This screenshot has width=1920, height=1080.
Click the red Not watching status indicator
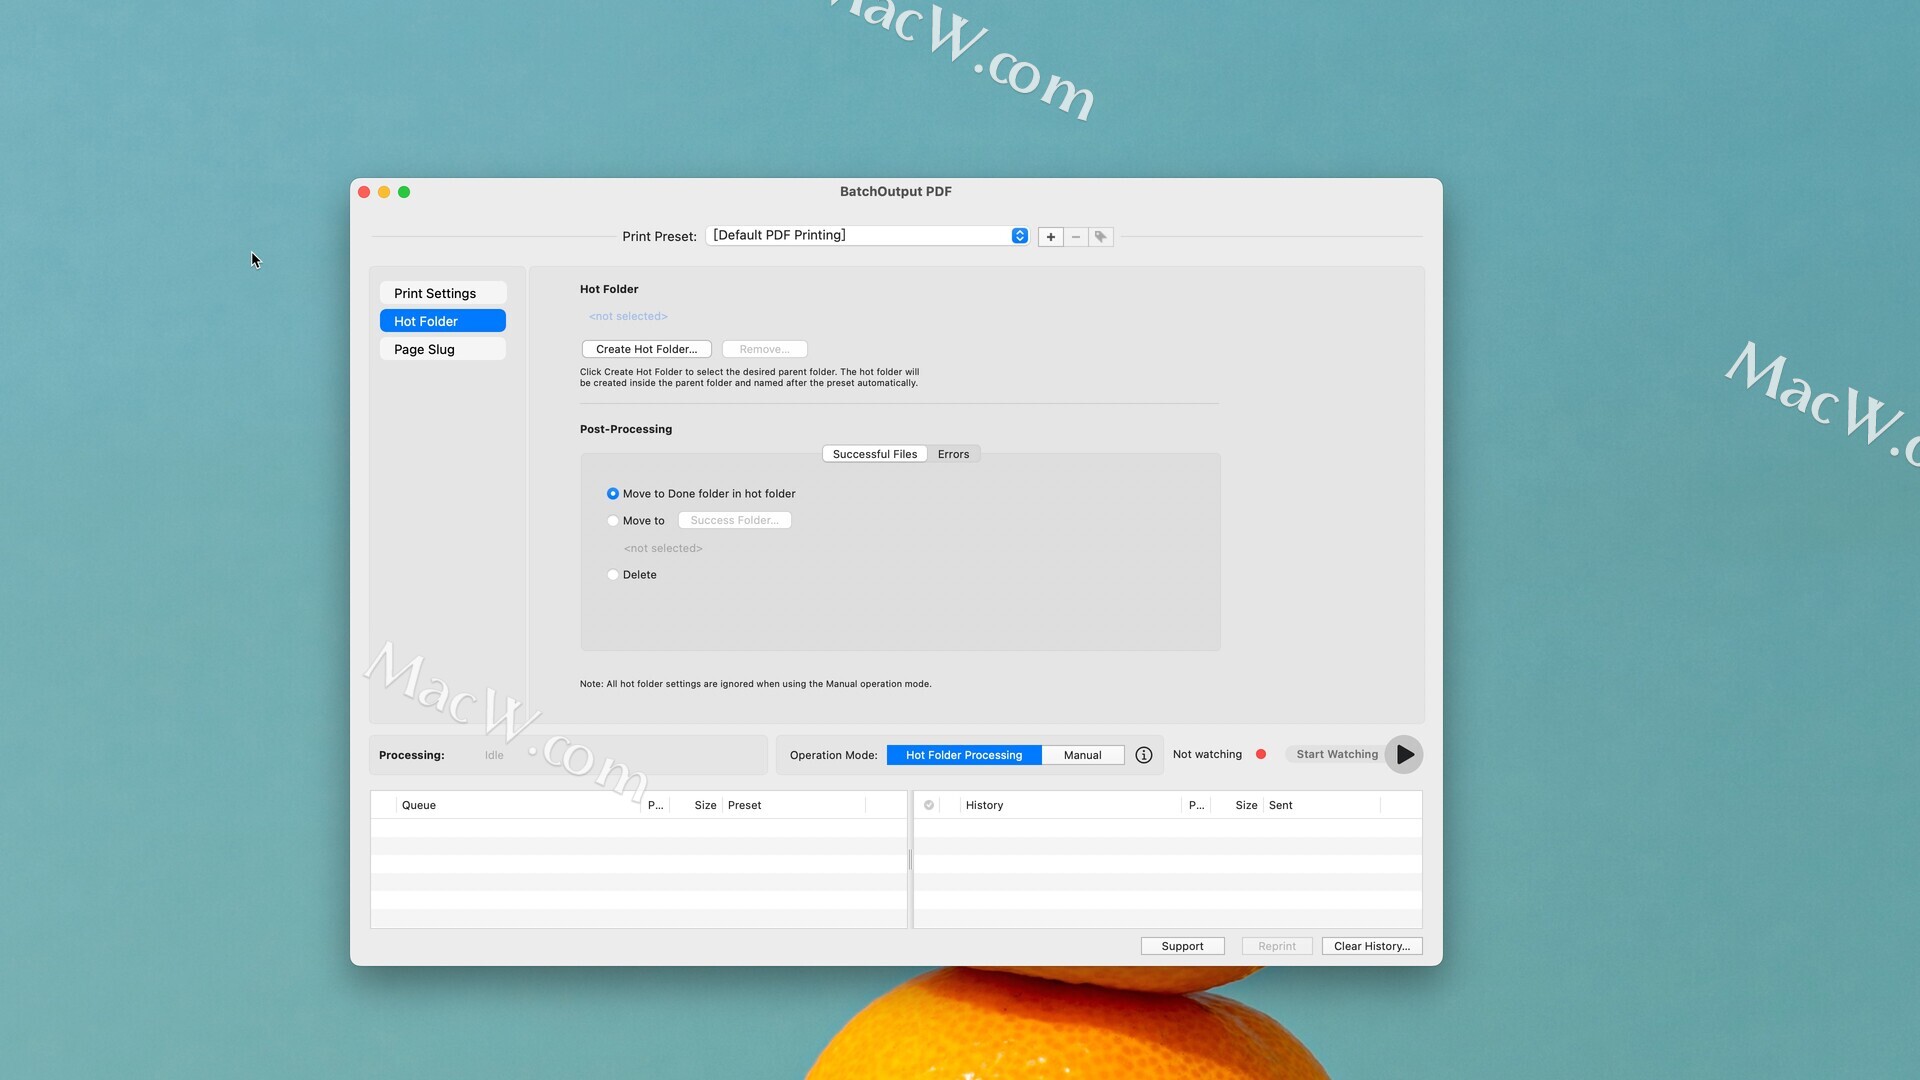(x=1261, y=755)
